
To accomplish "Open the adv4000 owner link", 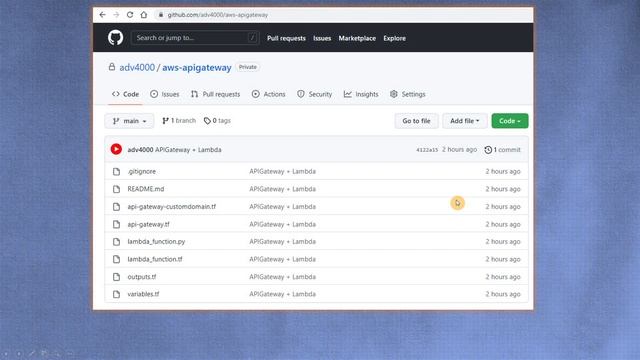I will [x=137, y=67].
